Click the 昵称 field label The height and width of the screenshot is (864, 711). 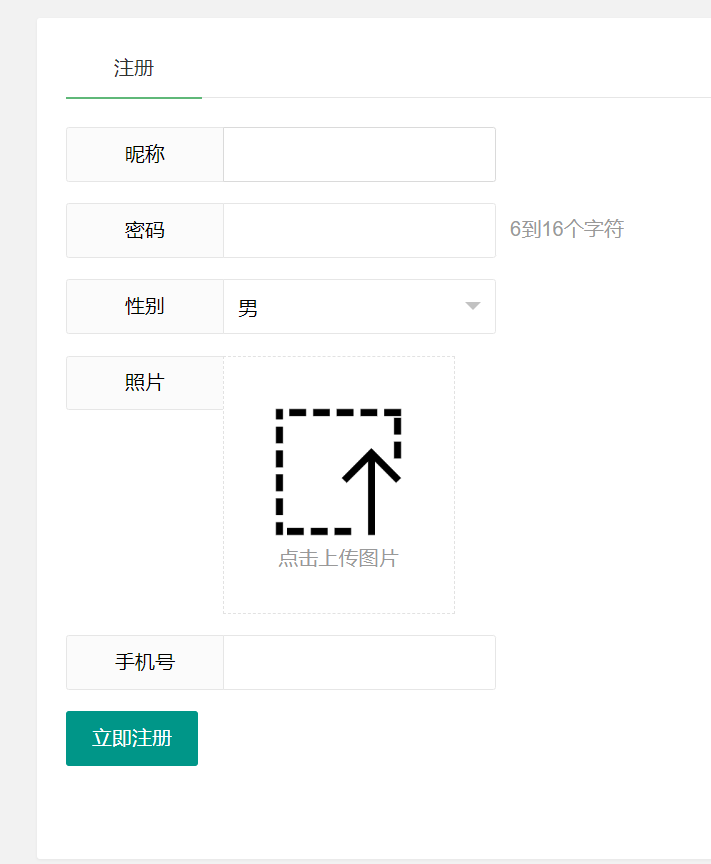[x=145, y=155]
